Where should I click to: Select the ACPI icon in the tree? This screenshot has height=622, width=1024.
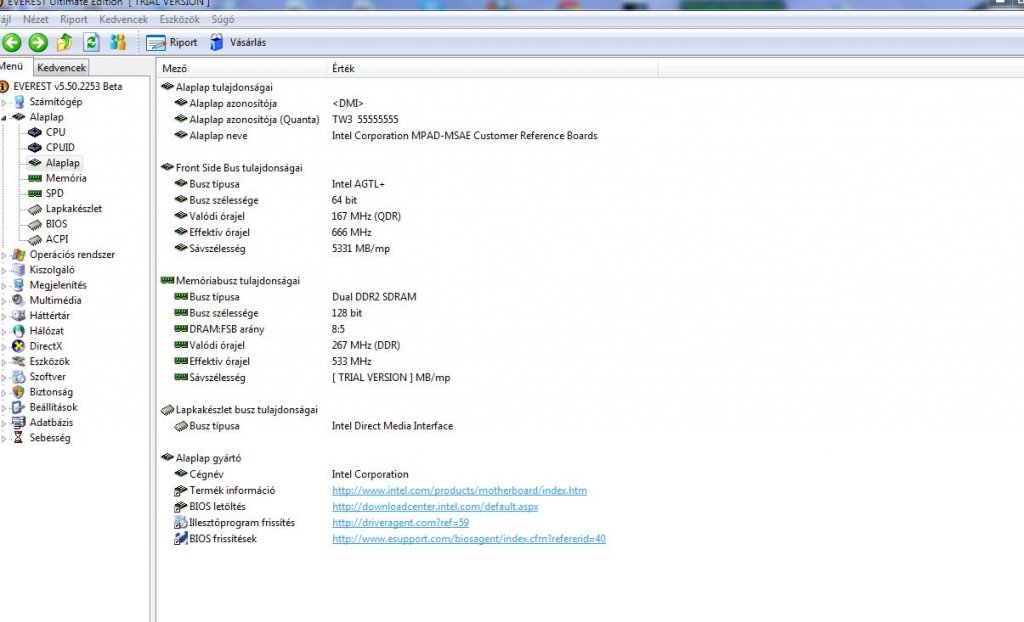(35, 240)
